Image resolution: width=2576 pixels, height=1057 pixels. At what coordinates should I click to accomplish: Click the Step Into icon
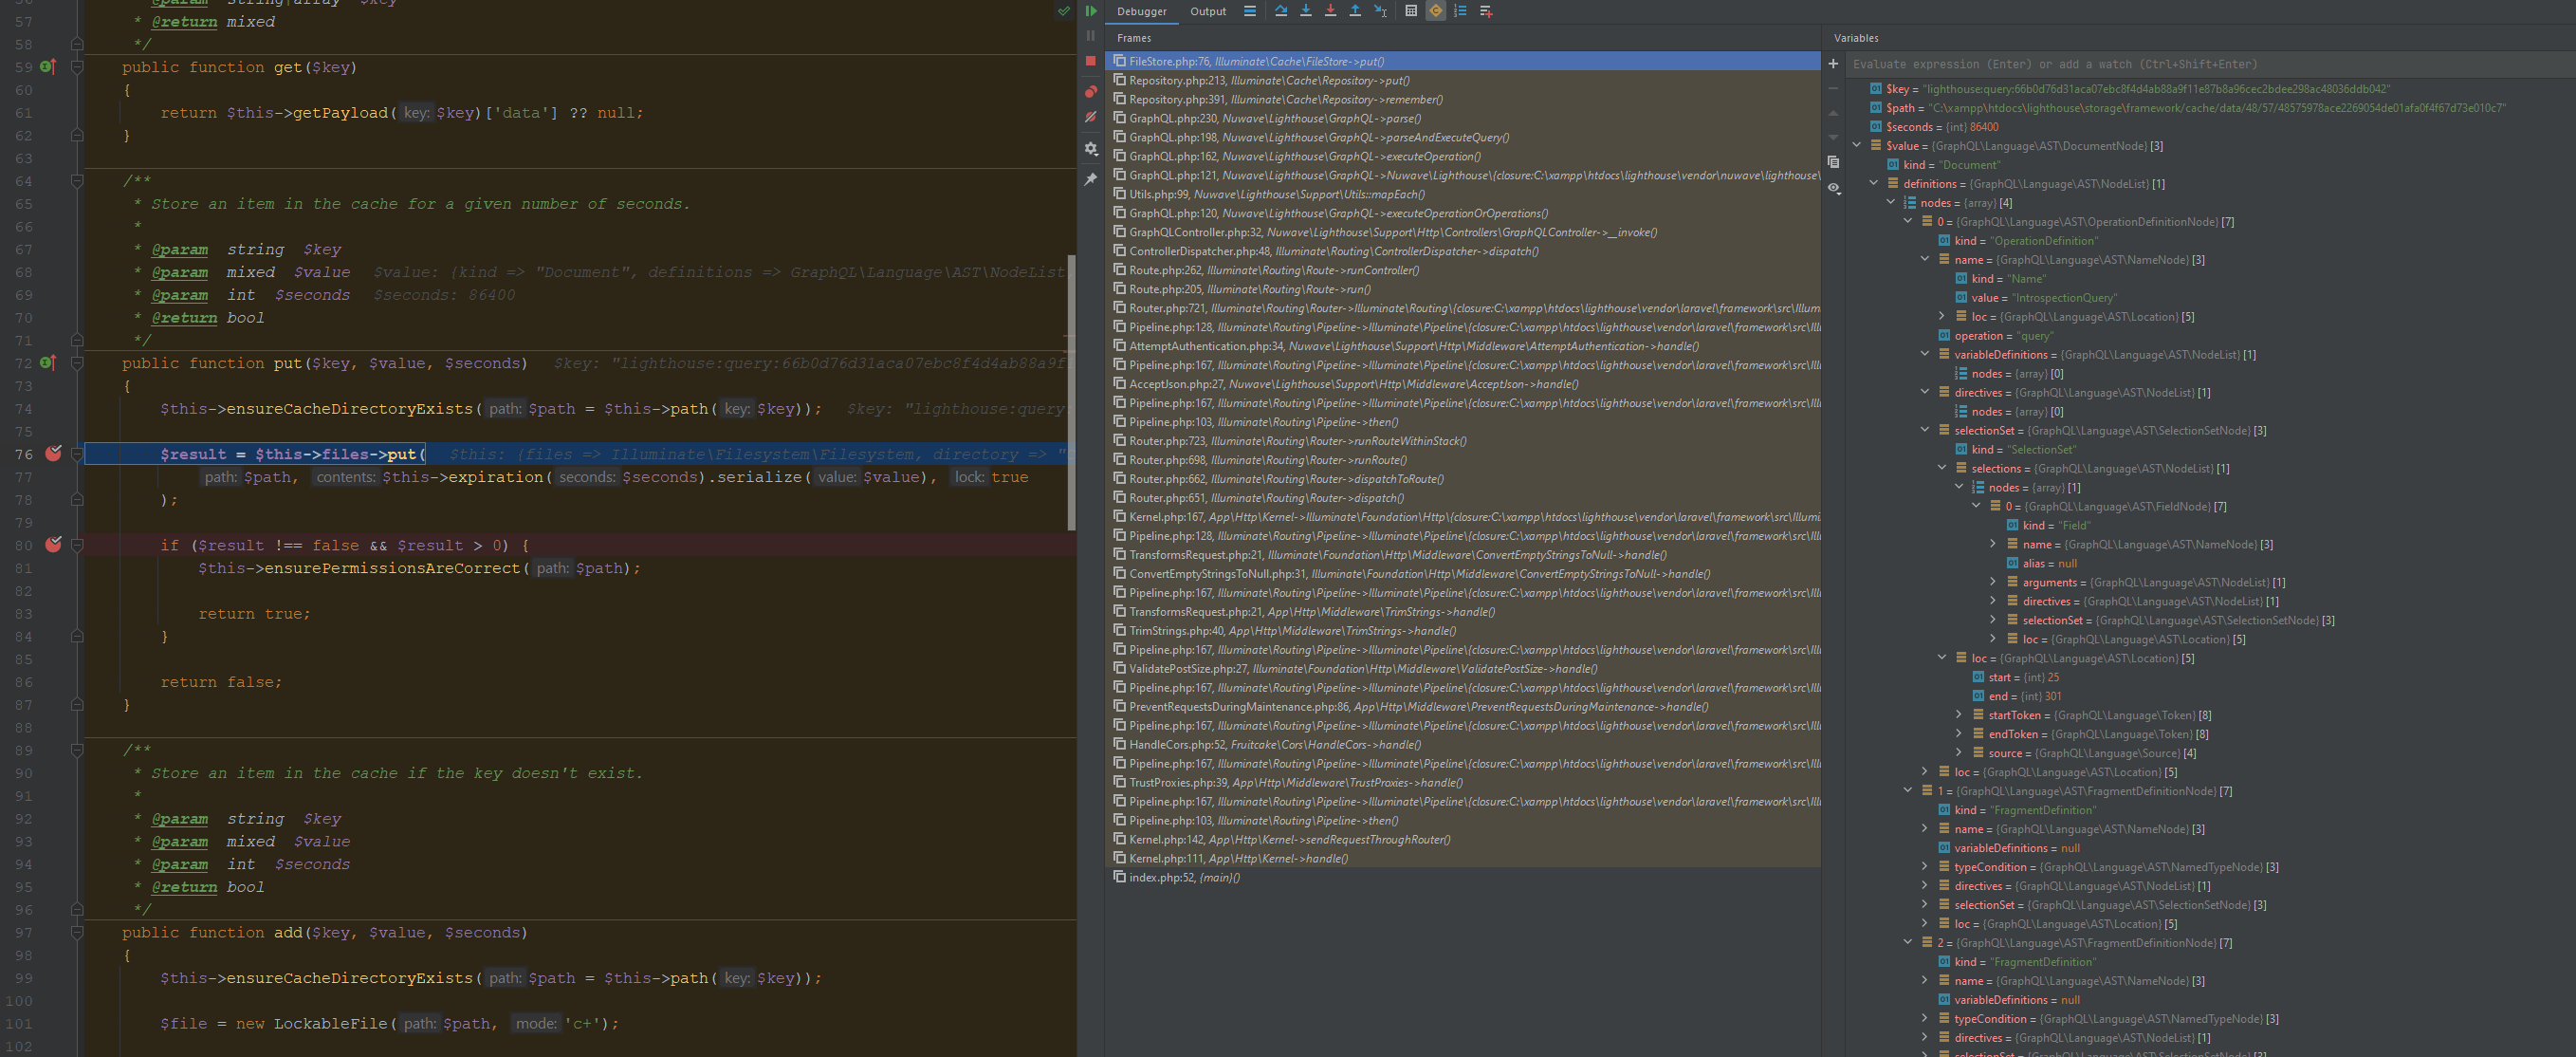(x=1306, y=11)
